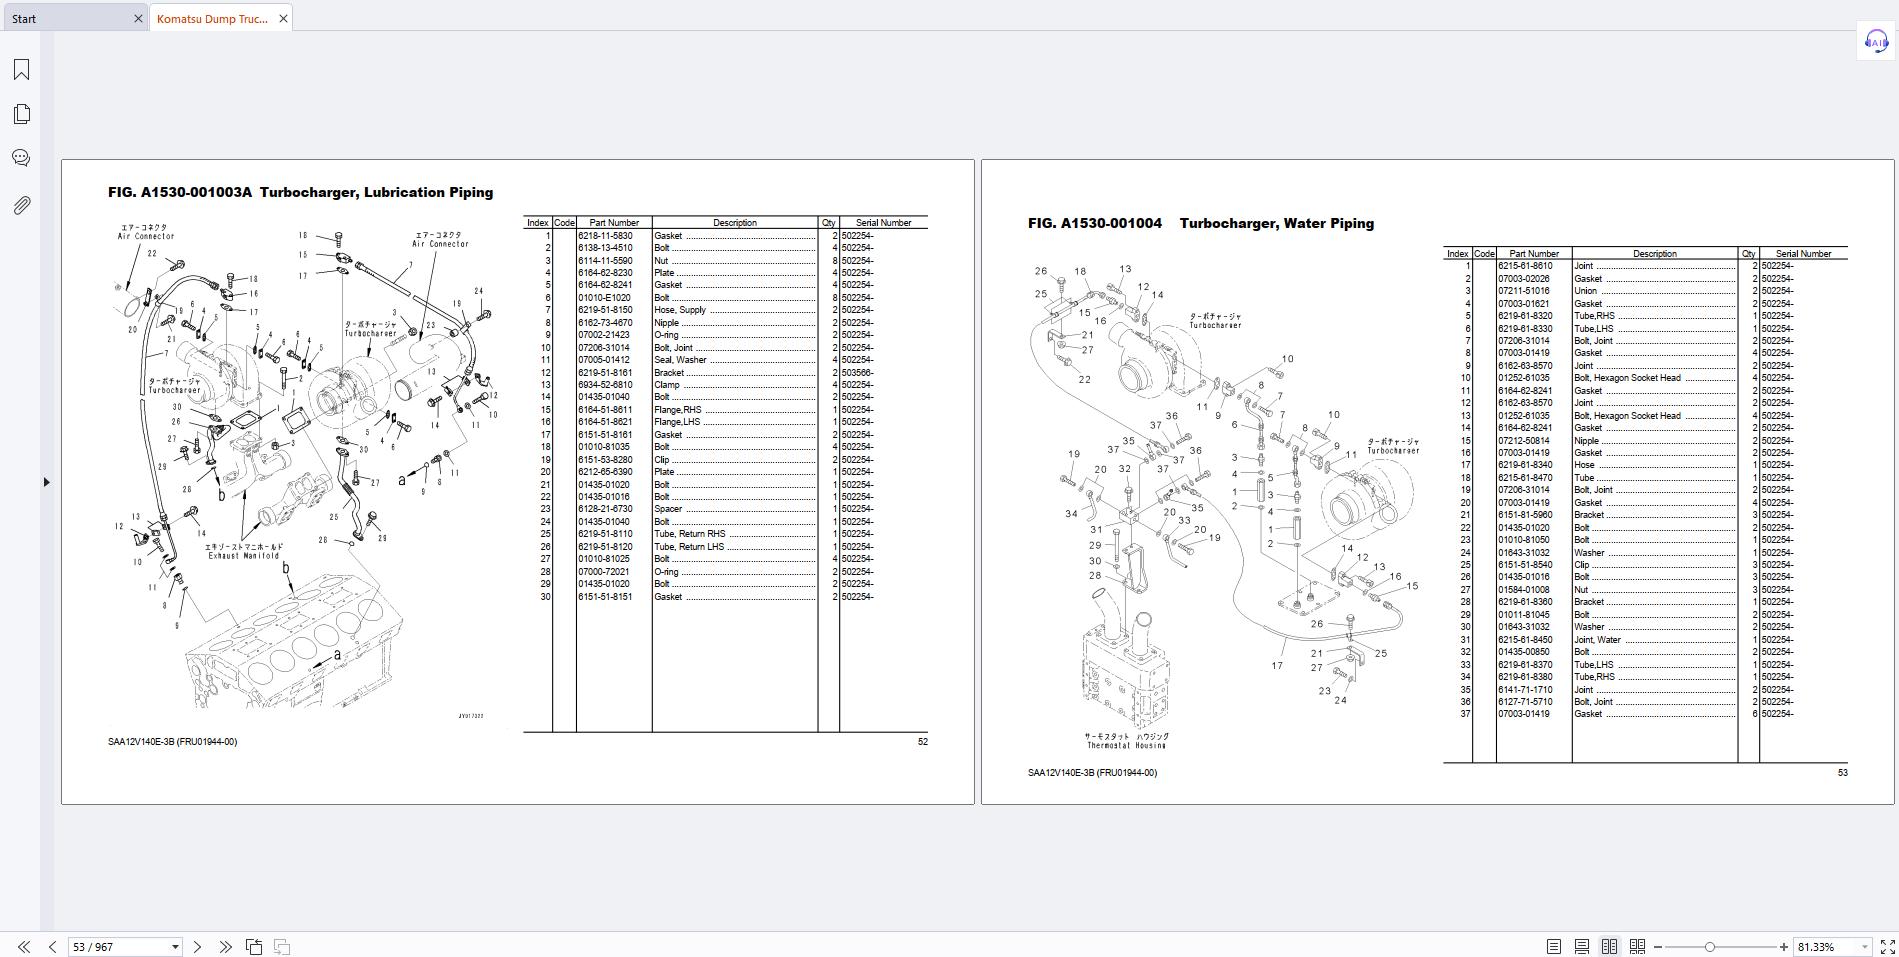Close the Start tab

click(x=138, y=19)
